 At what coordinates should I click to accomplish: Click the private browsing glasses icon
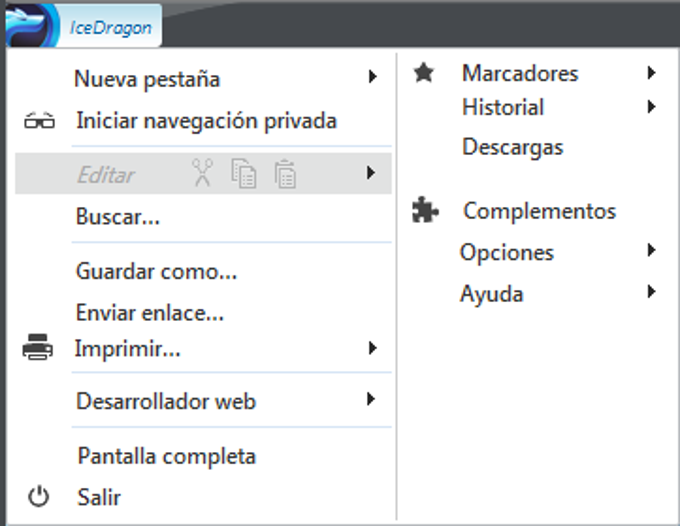39,122
